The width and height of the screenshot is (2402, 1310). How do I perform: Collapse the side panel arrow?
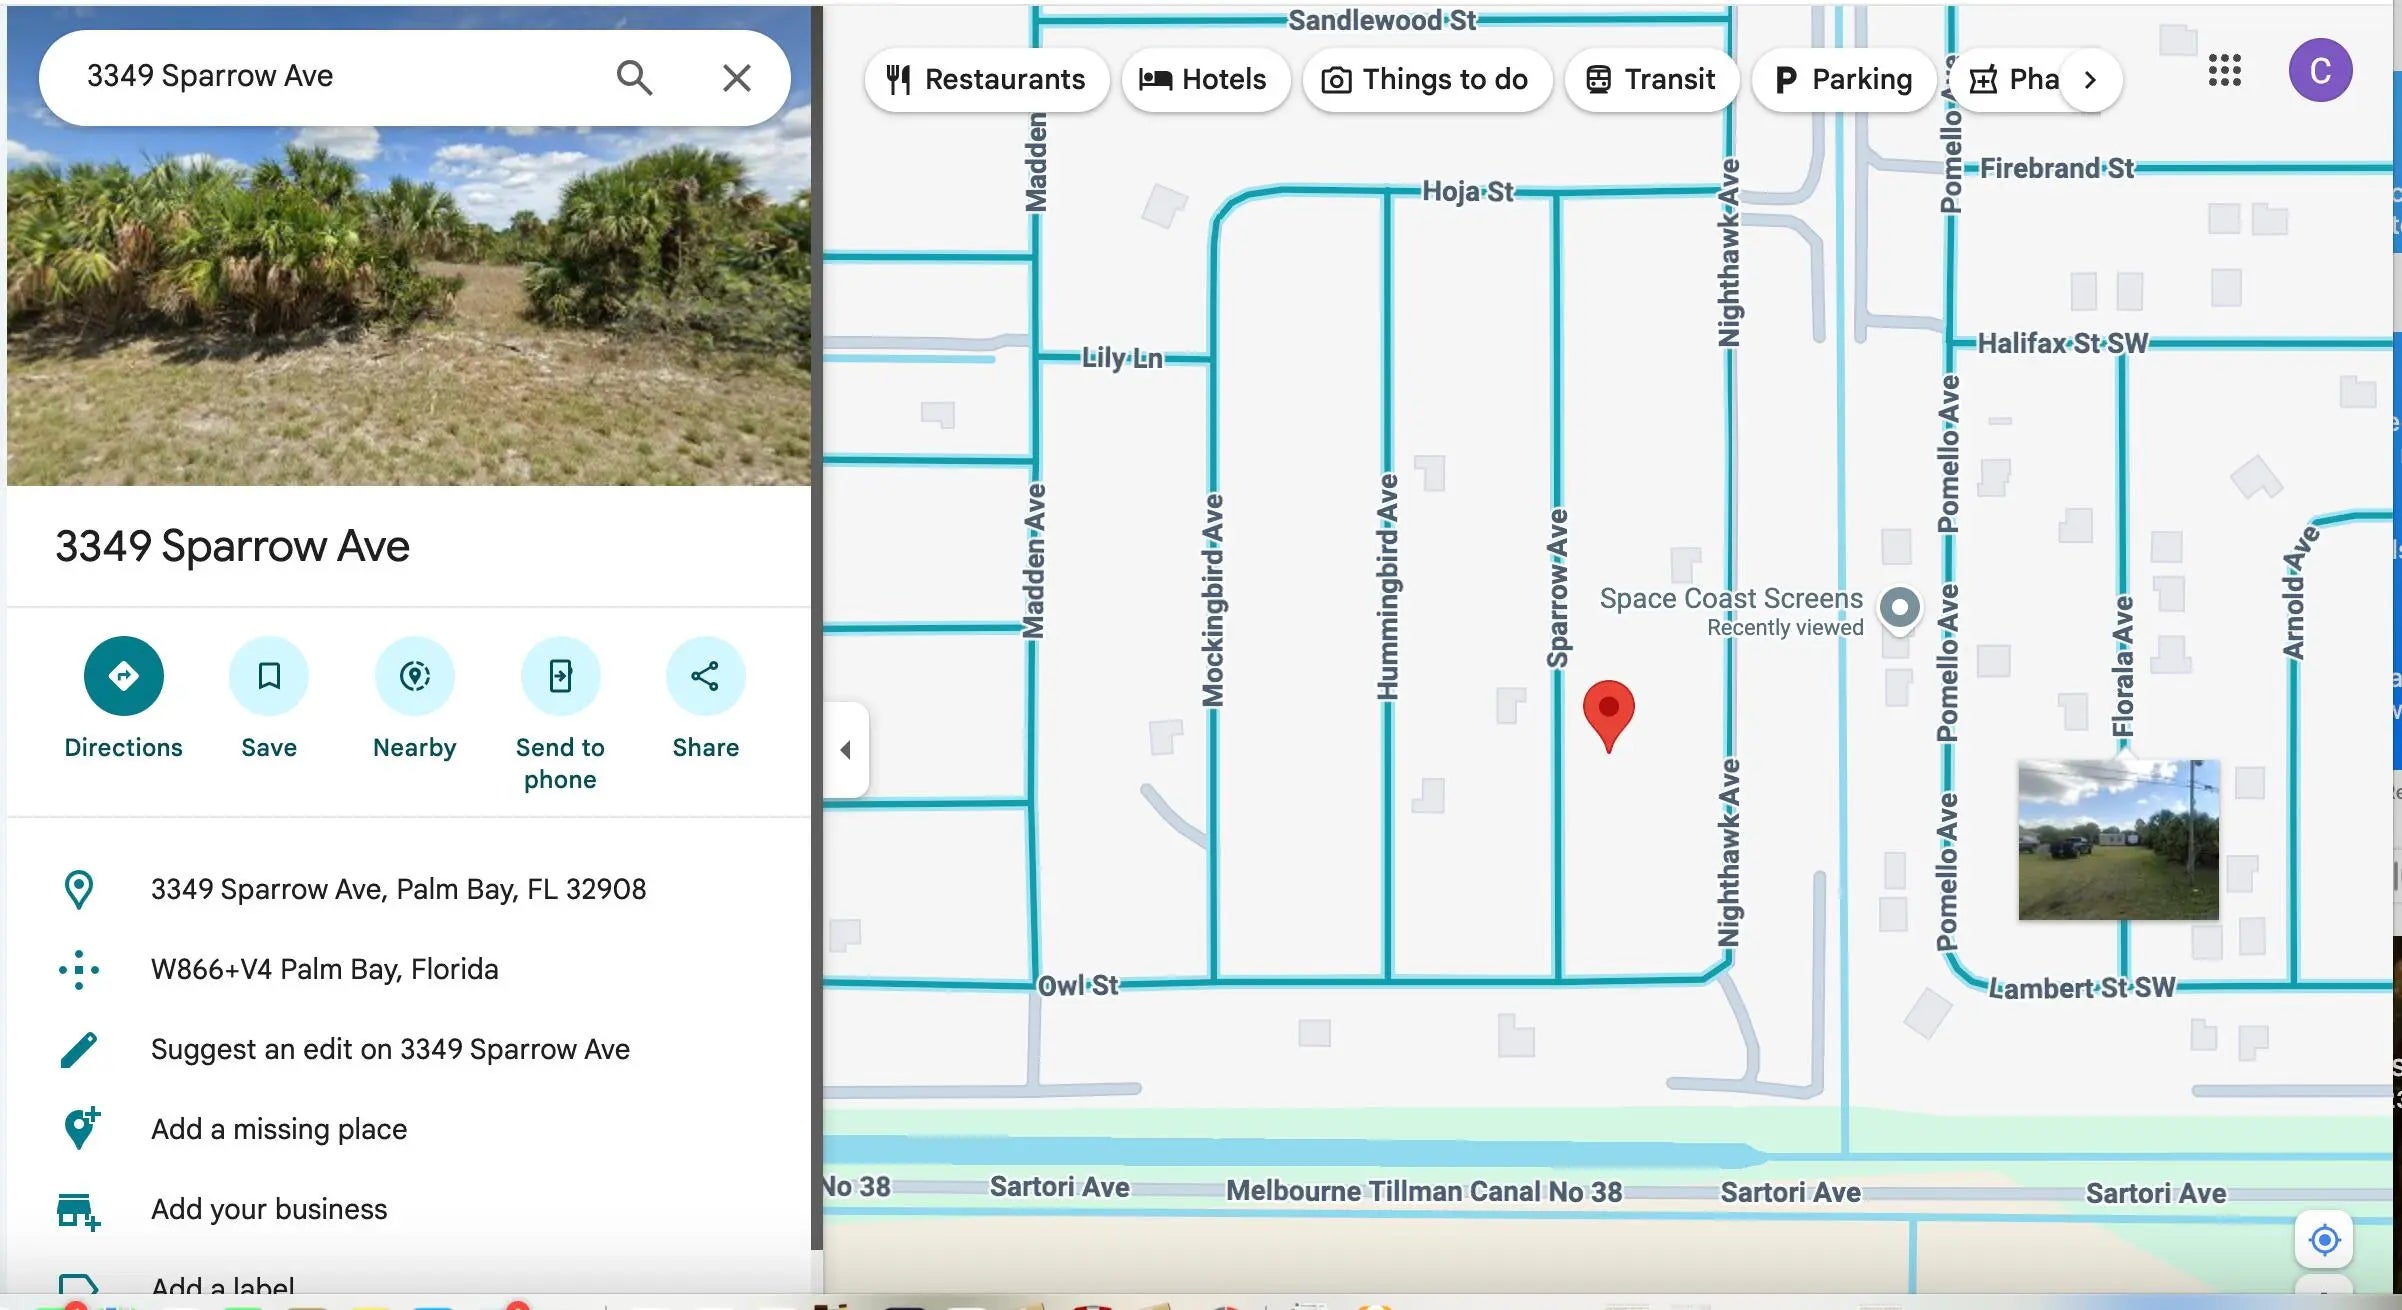[x=846, y=750]
